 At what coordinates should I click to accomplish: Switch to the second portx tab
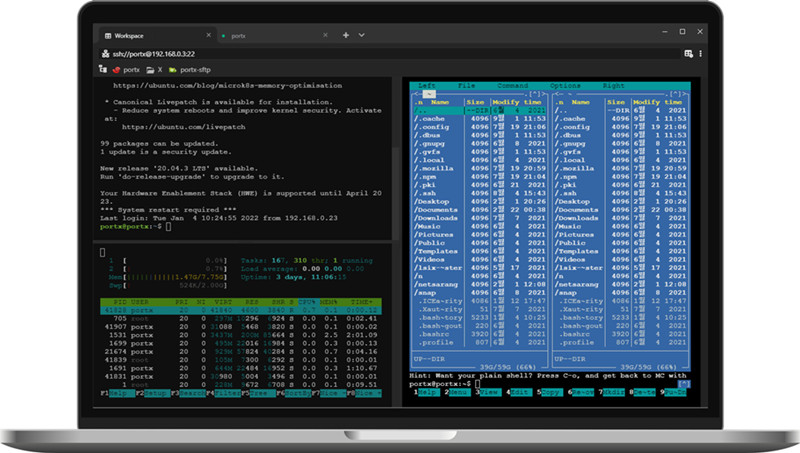(240, 34)
